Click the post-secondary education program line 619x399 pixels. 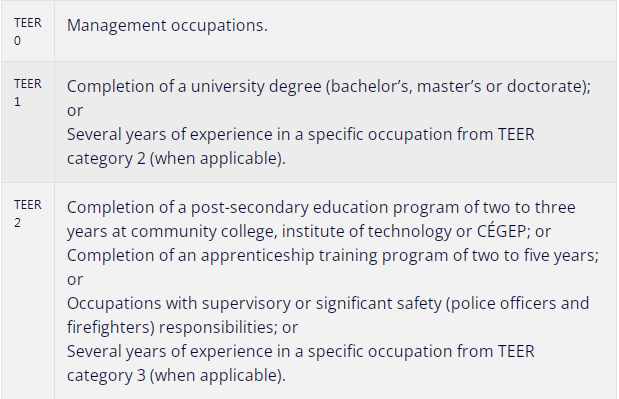pyautogui.click(x=321, y=208)
